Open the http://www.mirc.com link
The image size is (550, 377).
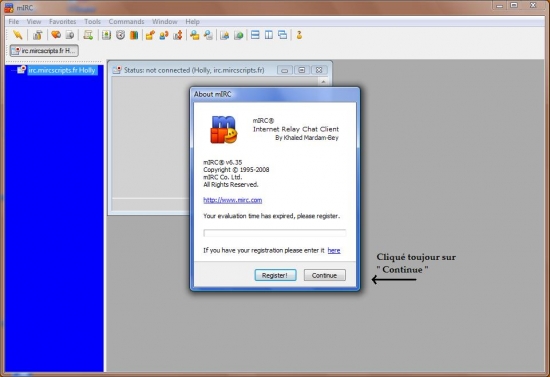pyautogui.click(x=233, y=200)
